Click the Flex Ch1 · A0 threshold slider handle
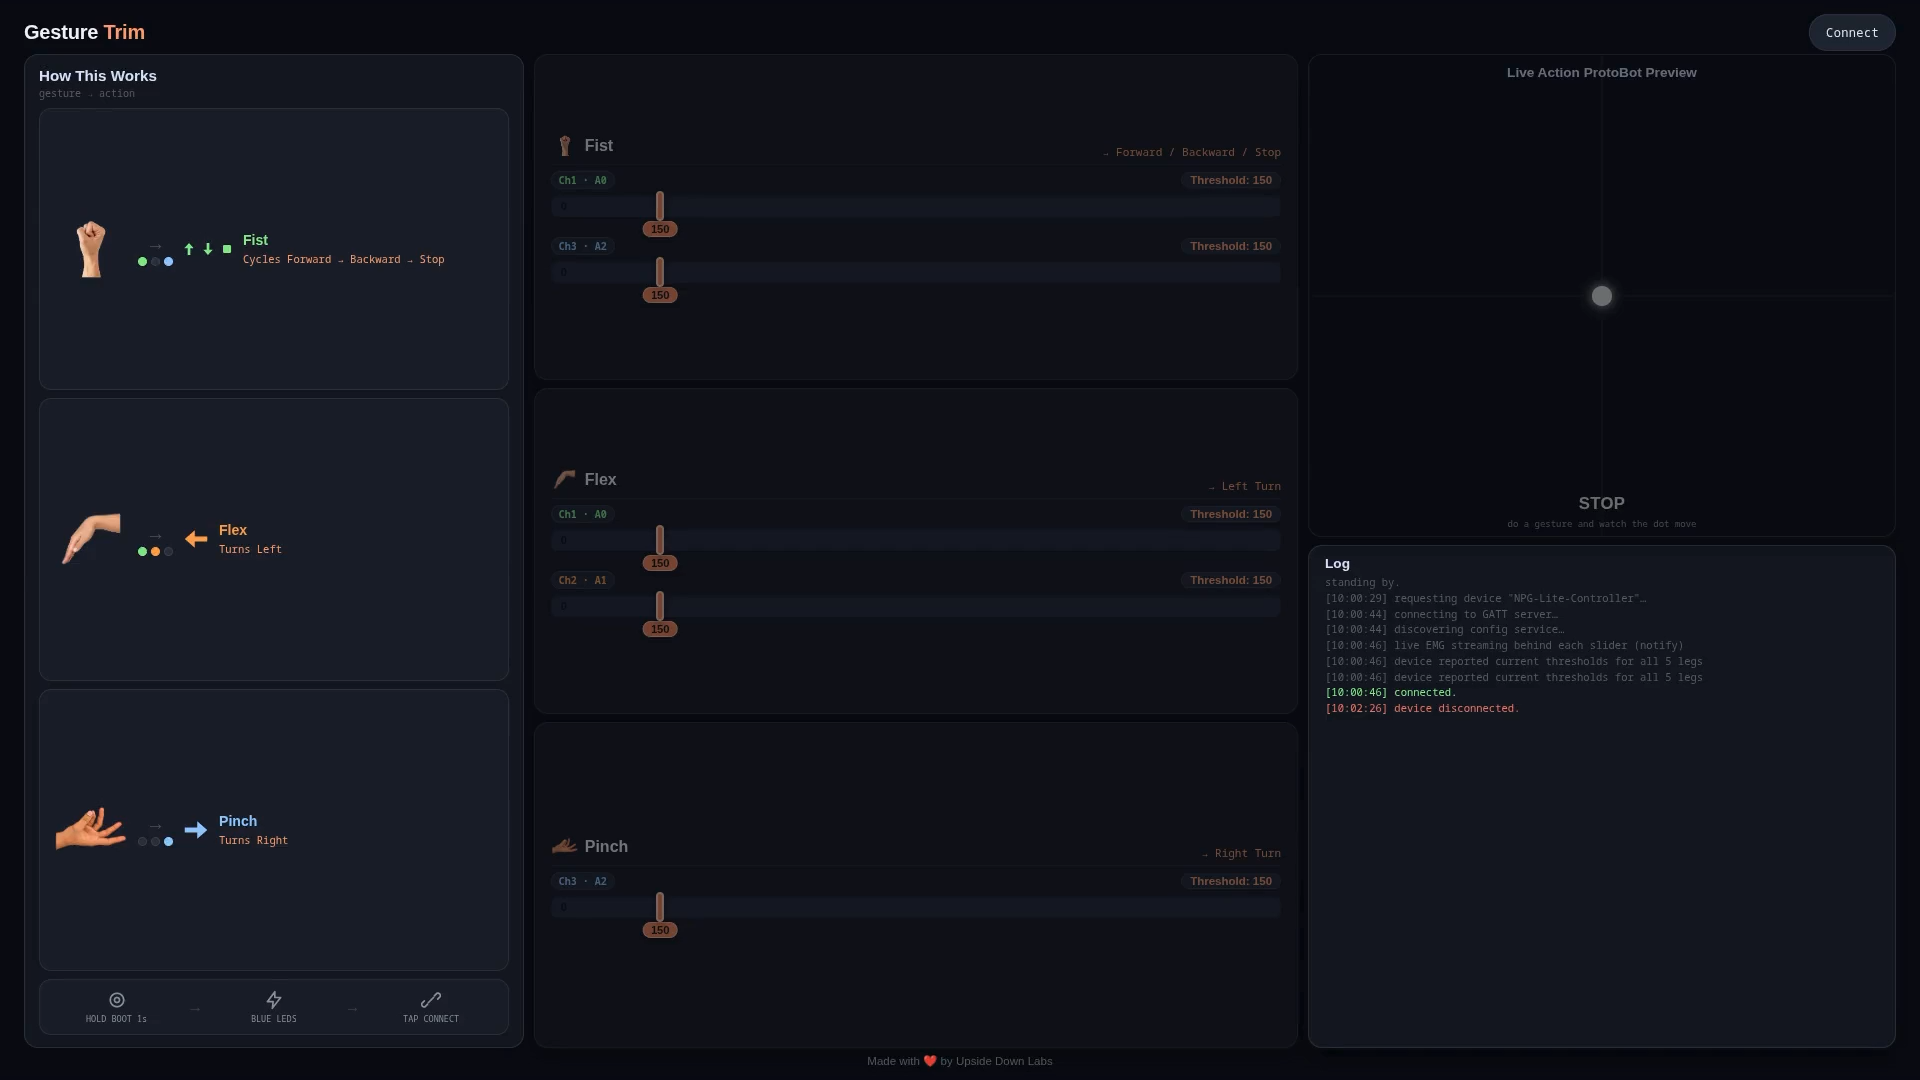Image resolution: width=1920 pixels, height=1080 pixels. [660, 541]
